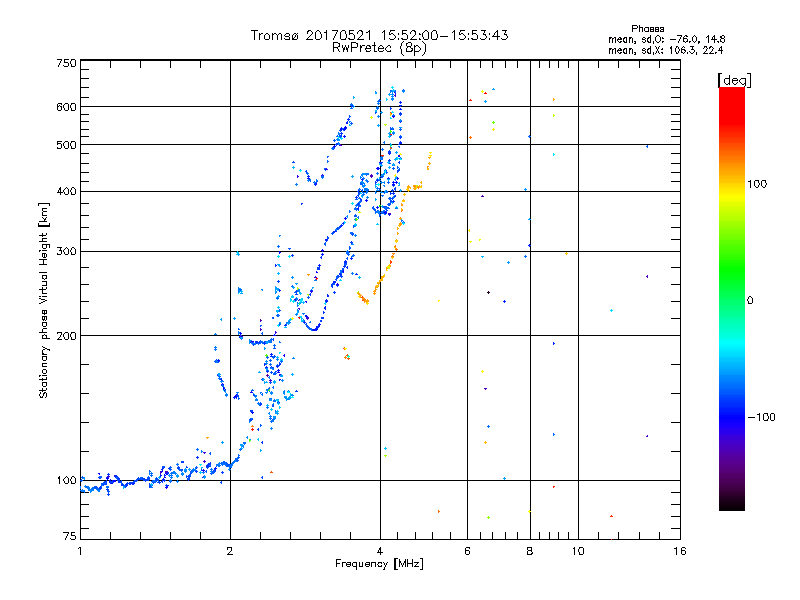Image resolution: width=800 pixels, height=600 pixels.
Task: Select the 'mean, sd,O: -76.0, 14.8' text
Action: point(666,39)
